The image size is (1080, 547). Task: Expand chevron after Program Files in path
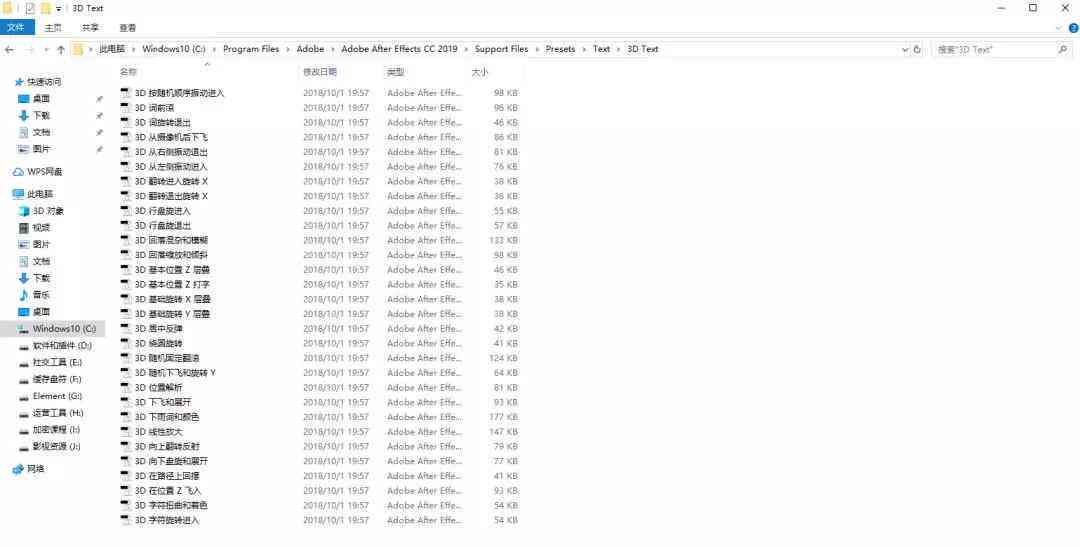coord(288,50)
